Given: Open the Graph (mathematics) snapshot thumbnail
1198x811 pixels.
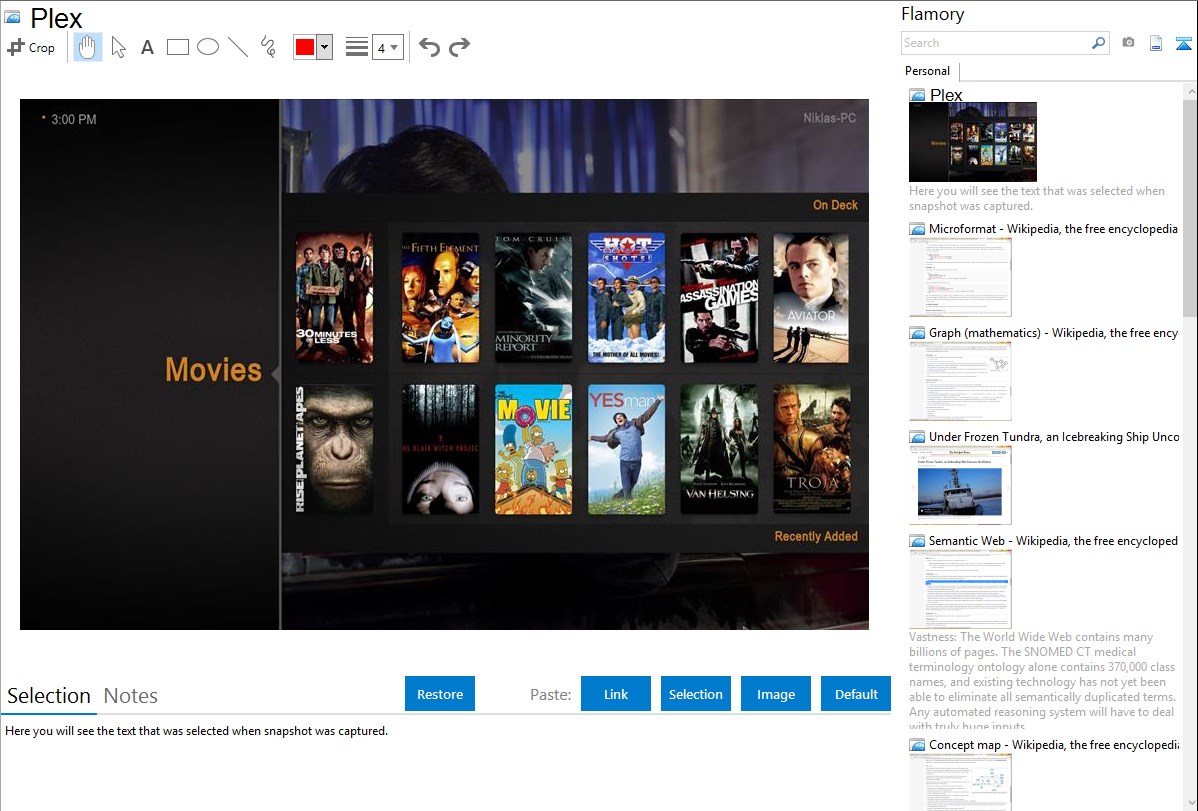Looking at the screenshot, I should 960,381.
